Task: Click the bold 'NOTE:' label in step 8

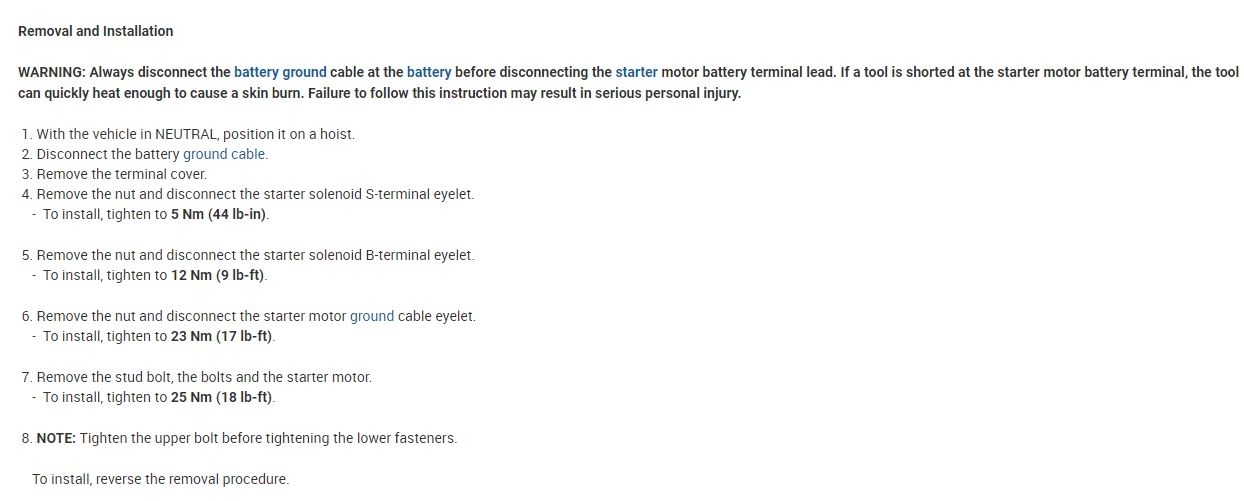Action: point(56,438)
